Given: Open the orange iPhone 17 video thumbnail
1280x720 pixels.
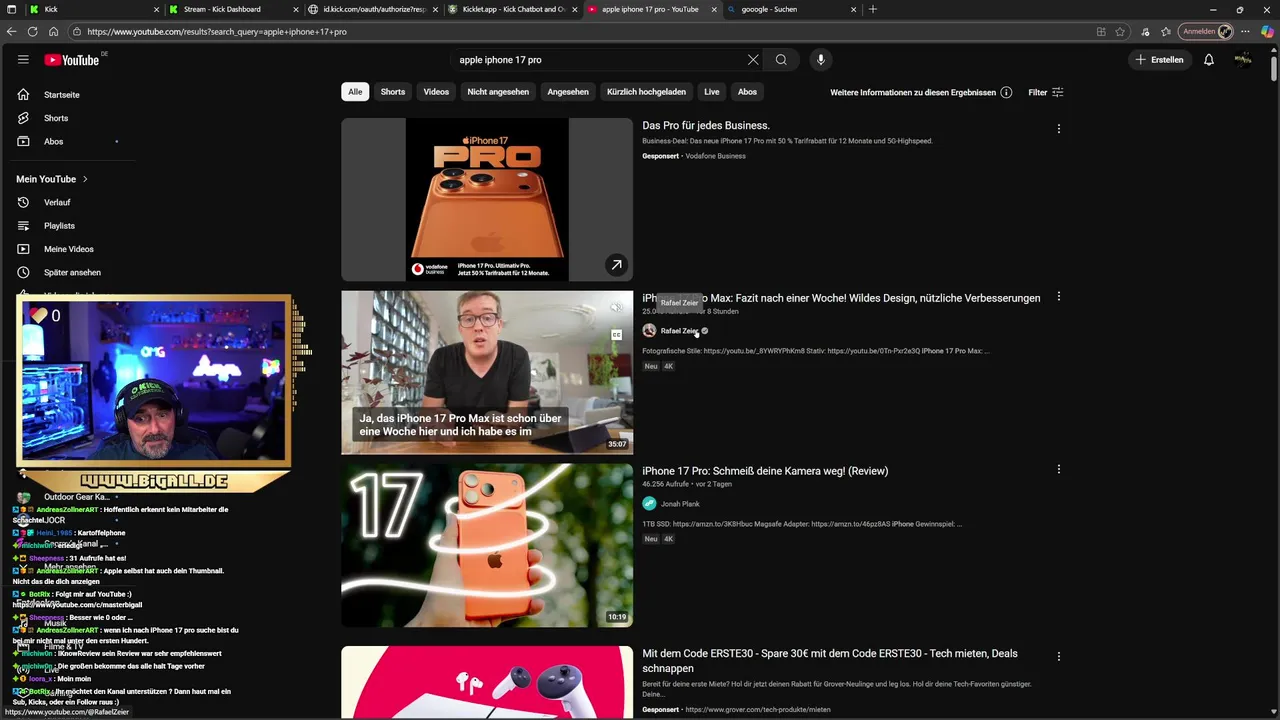Looking at the screenshot, I should click(487, 545).
